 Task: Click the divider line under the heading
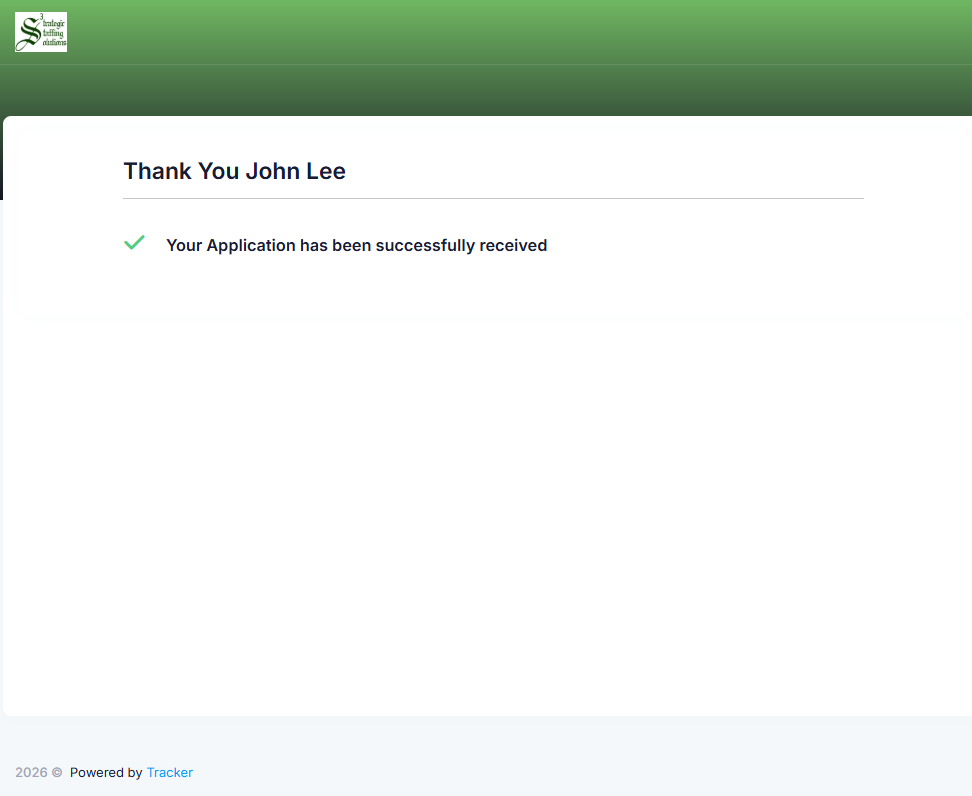click(x=493, y=198)
